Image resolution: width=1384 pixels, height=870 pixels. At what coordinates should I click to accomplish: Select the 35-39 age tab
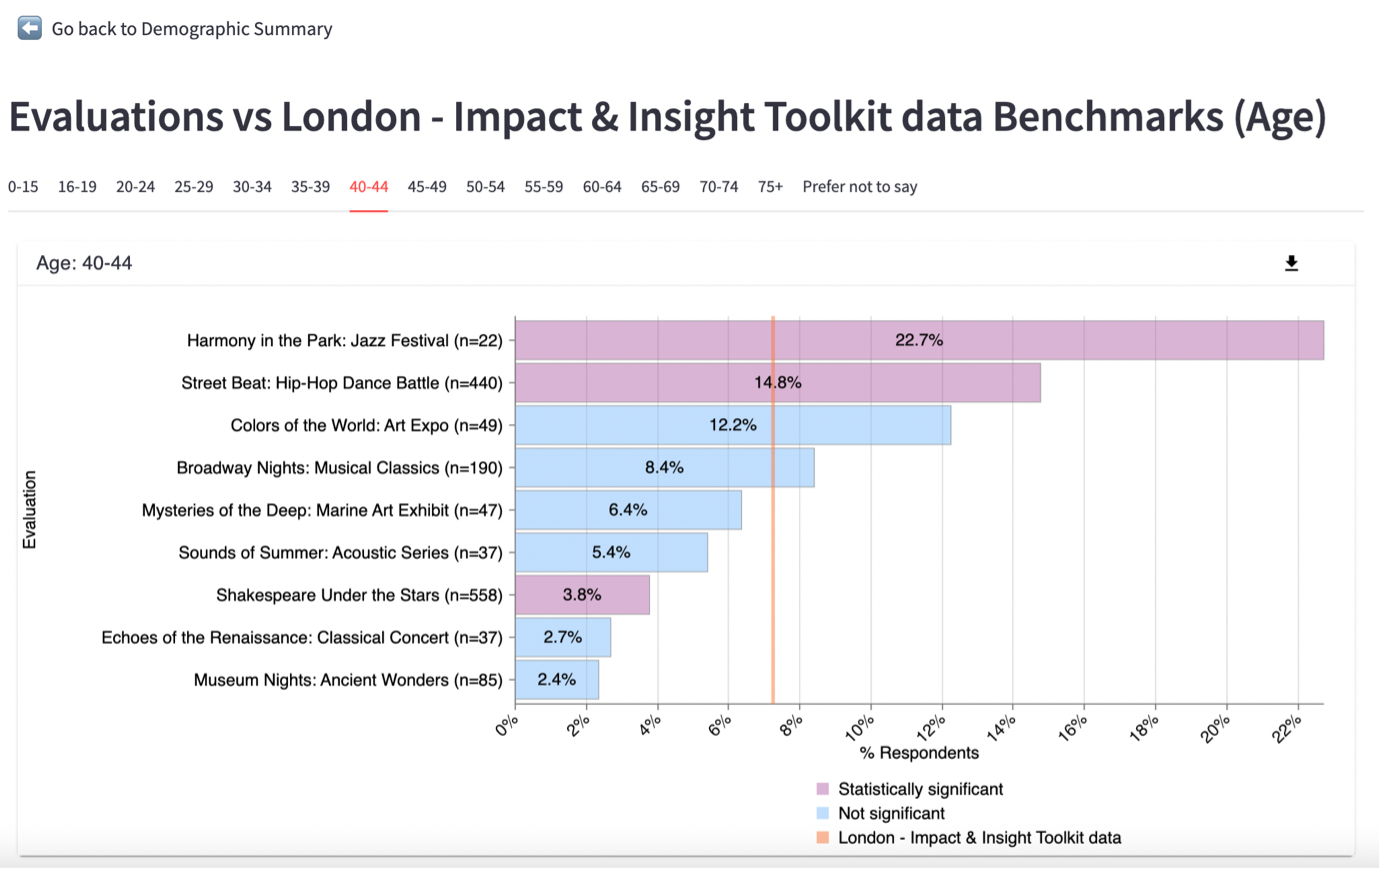pos(310,187)
